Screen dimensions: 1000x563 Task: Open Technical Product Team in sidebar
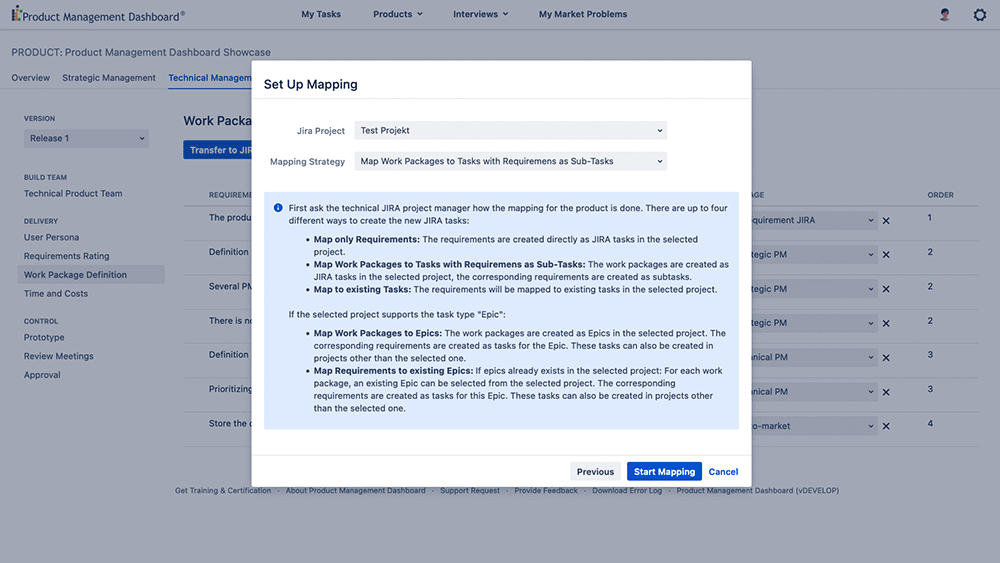[x=73, y=193]
